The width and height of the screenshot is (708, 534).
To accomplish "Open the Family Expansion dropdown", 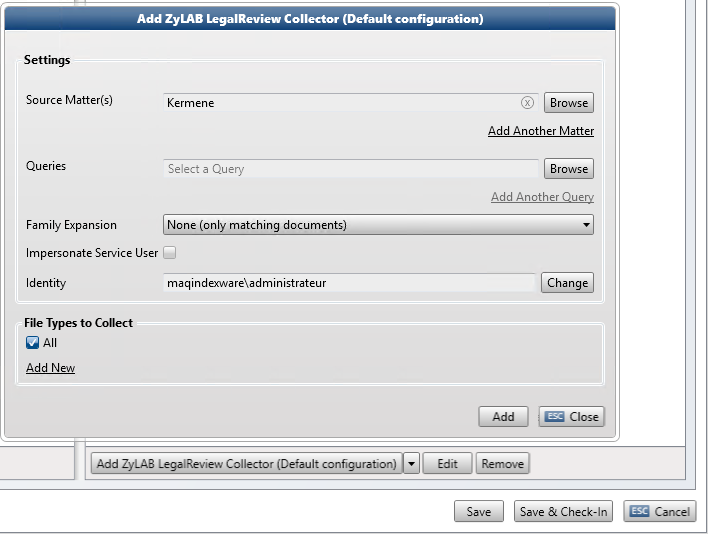I will point(378,225).
